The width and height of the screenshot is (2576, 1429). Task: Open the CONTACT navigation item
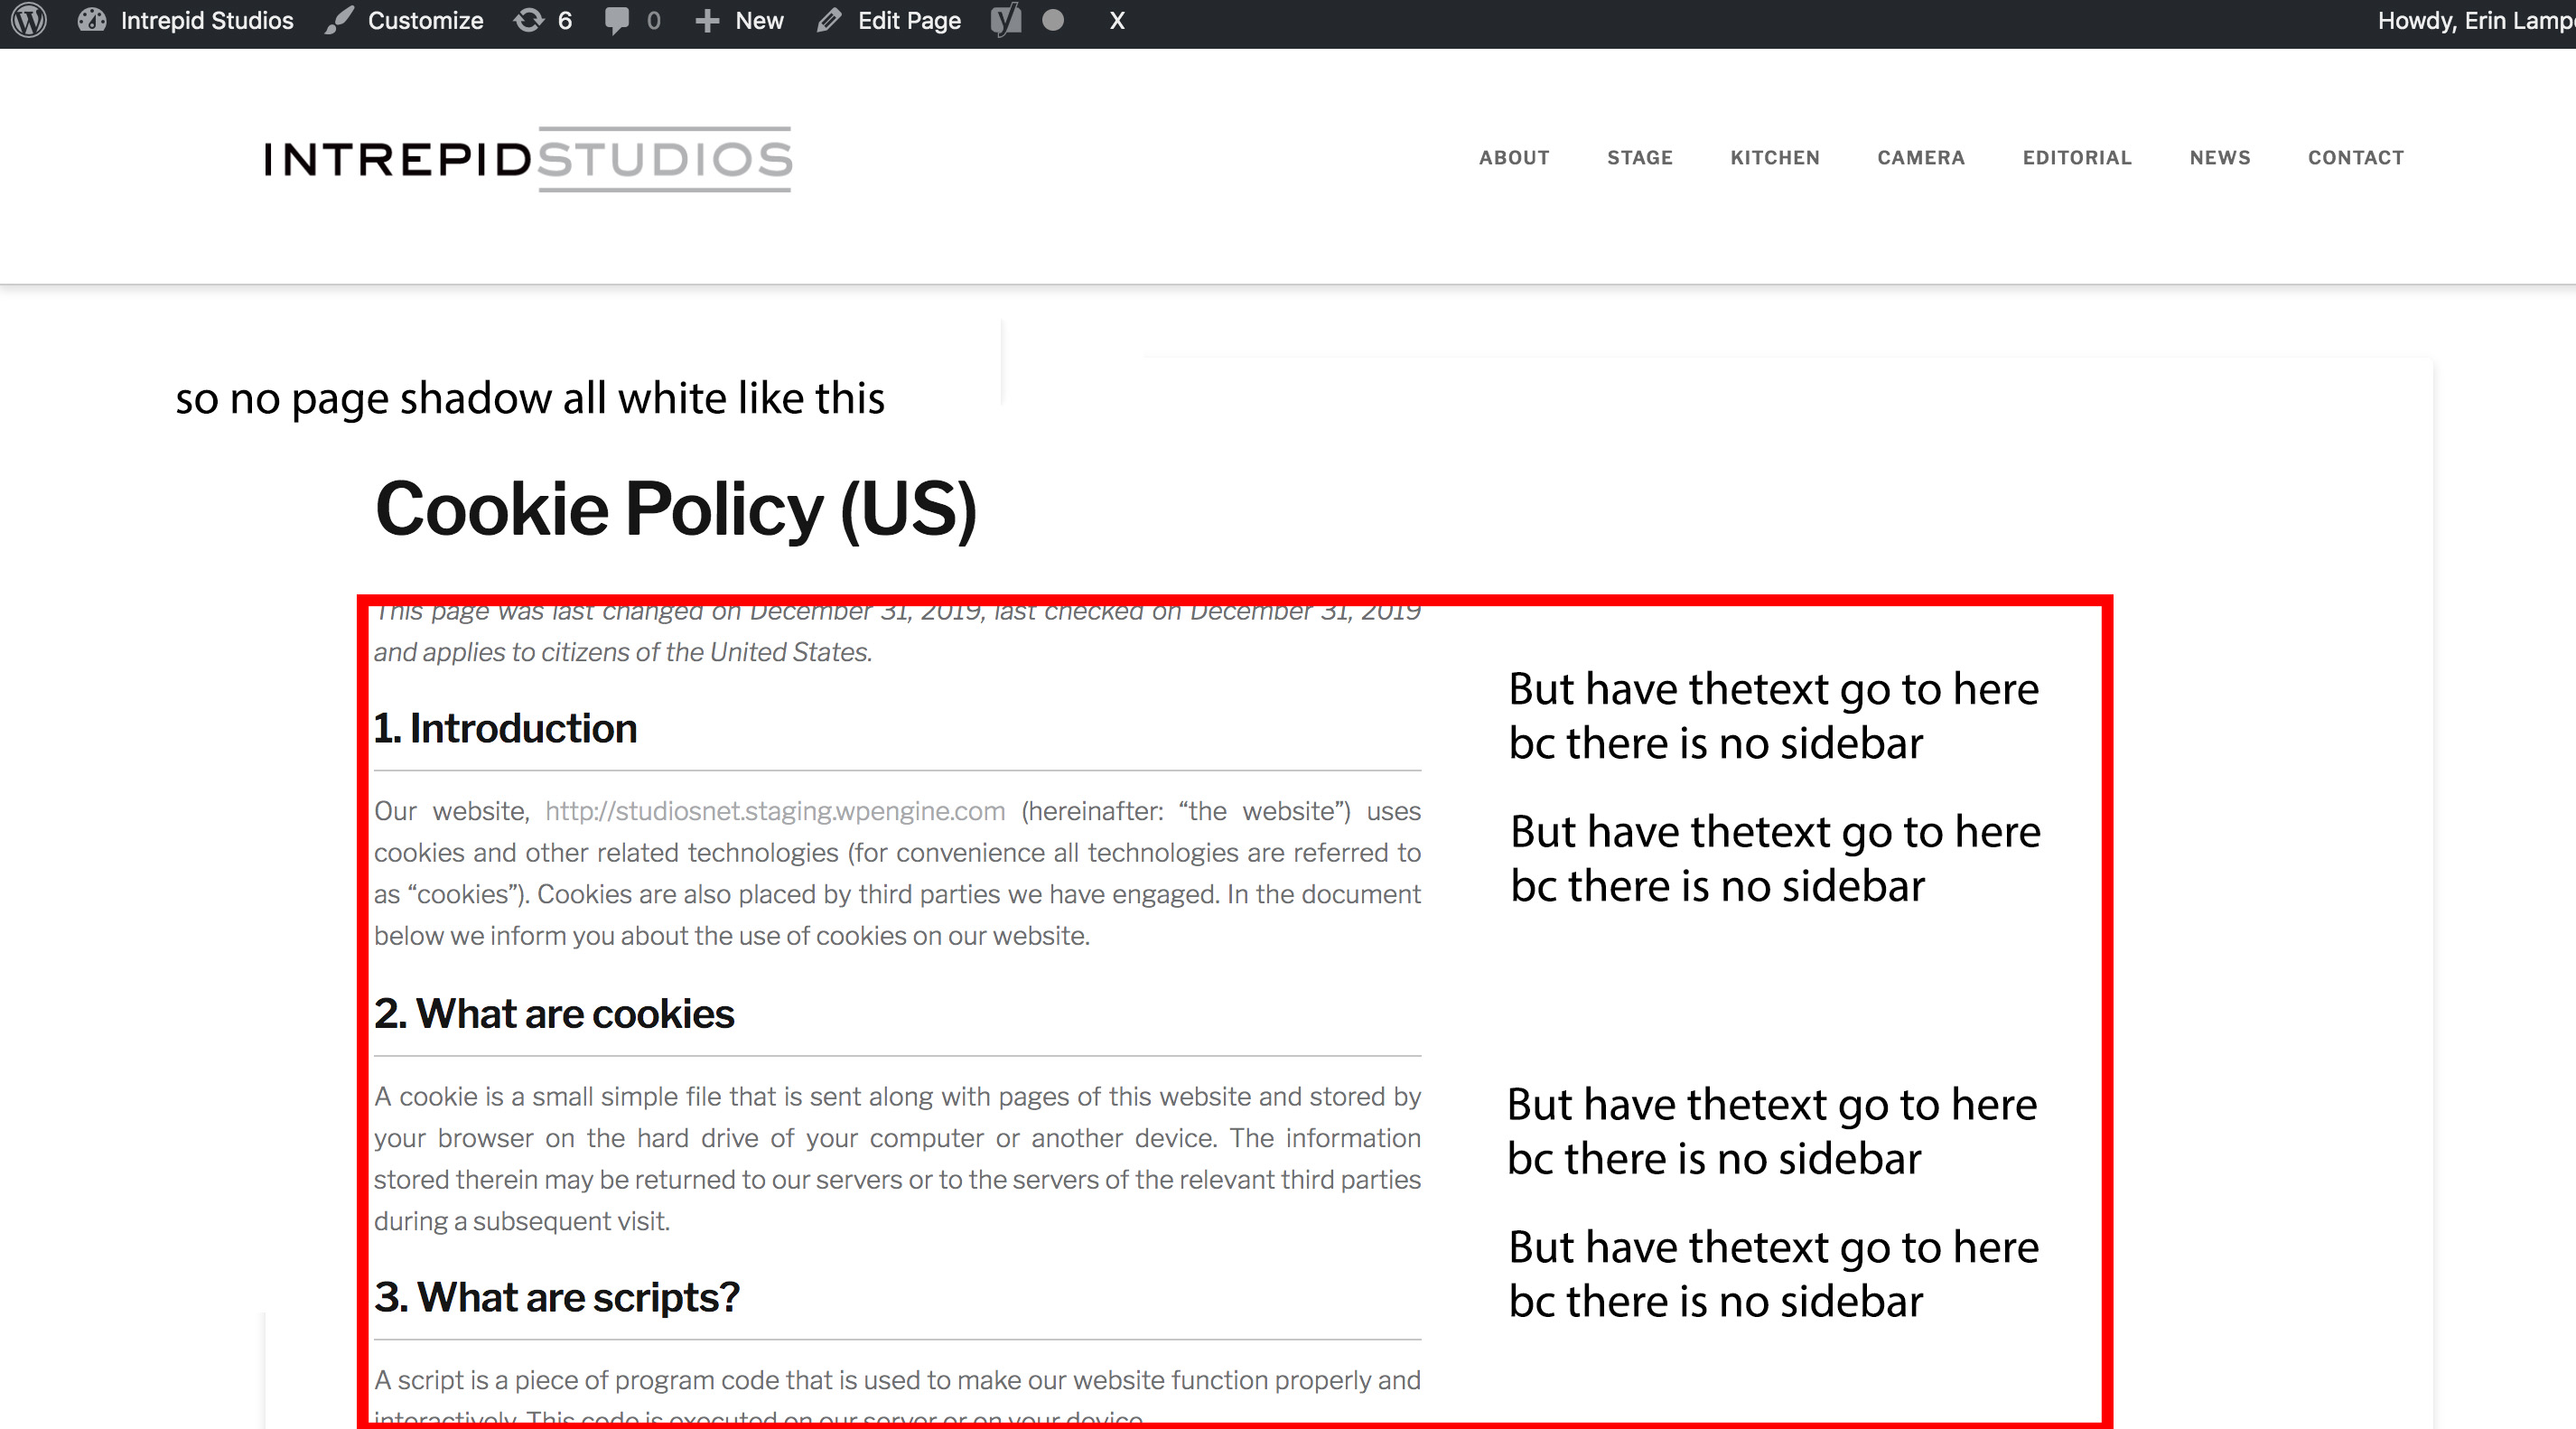click(x=2356, y=158)
